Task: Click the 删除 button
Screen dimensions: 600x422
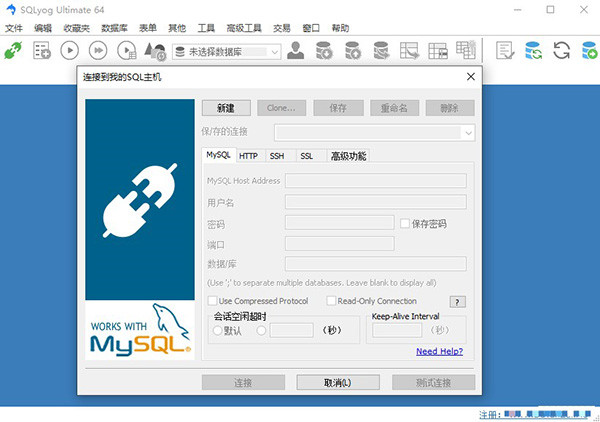Action: 450,108
